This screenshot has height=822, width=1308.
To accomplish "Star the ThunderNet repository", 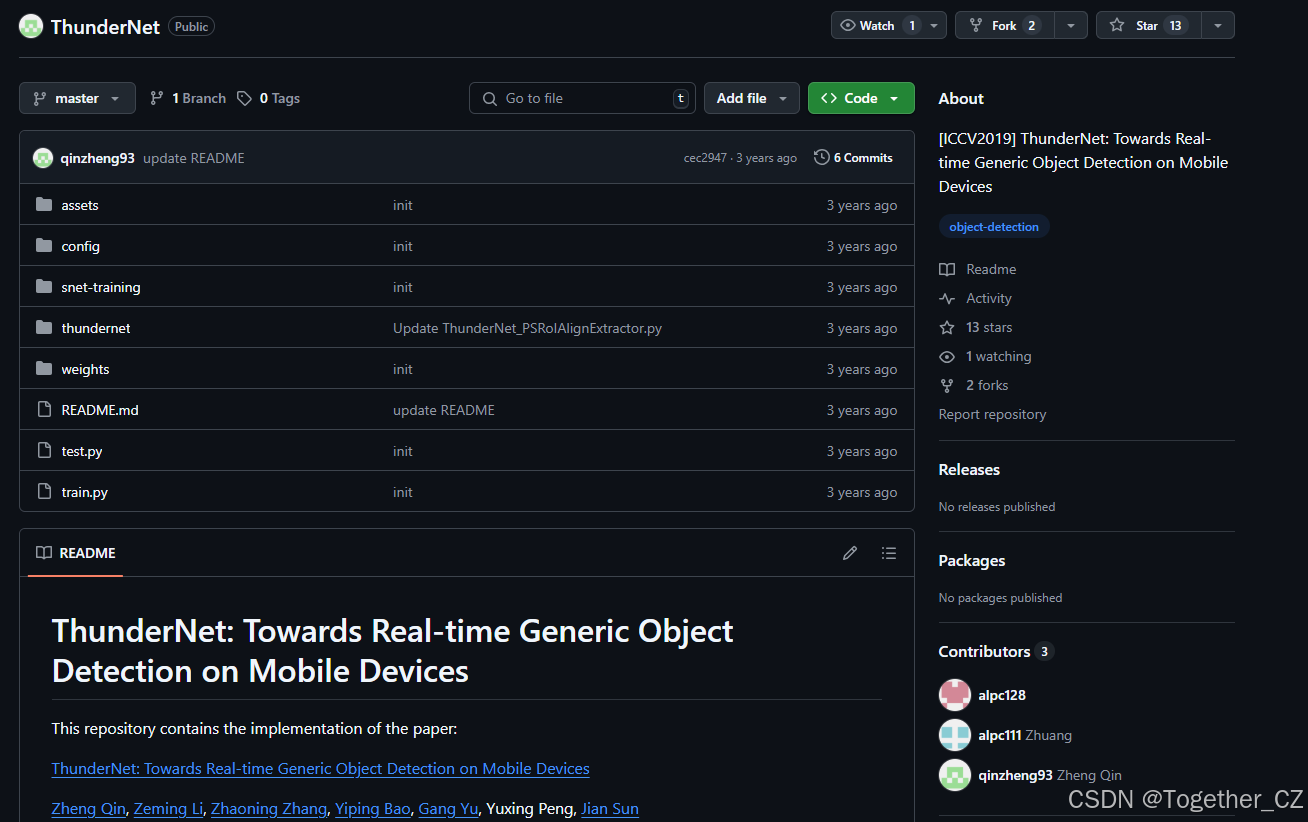I will [x=1148, y=25].
